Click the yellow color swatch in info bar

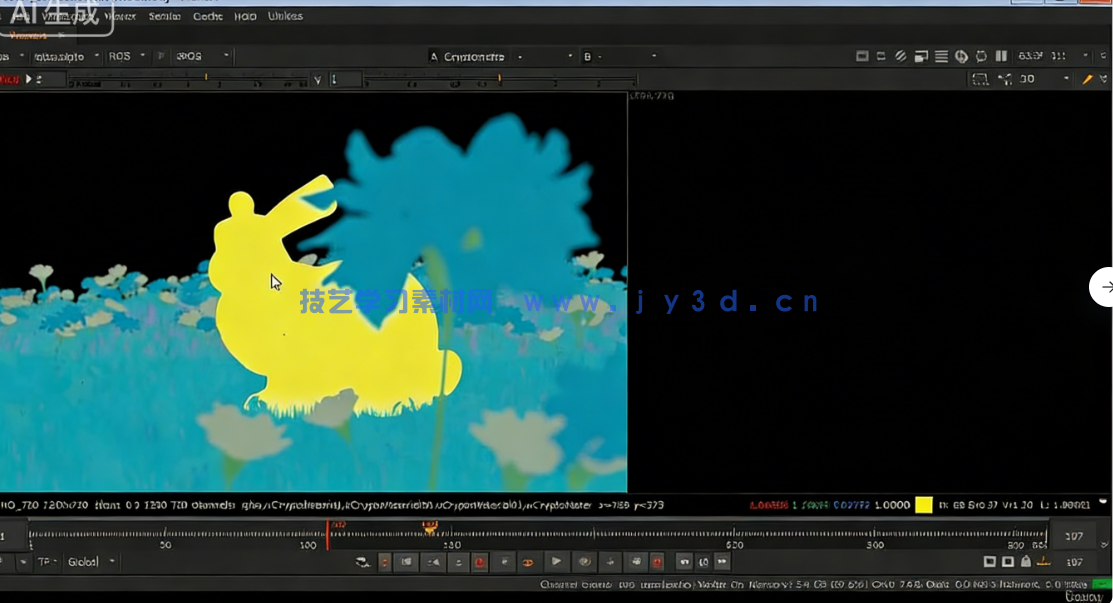click(x=923, y=505)
